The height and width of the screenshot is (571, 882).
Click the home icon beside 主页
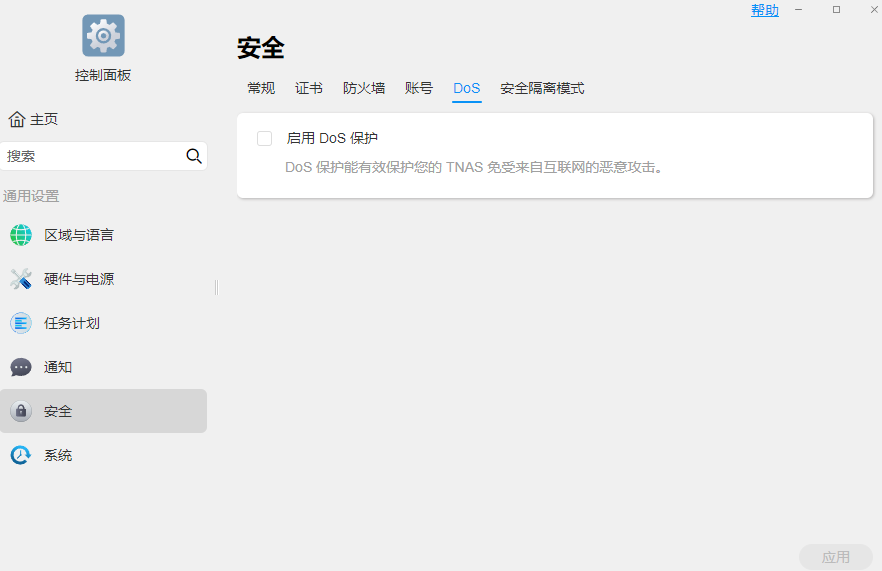pyautogui.click(x=17, y=119)
